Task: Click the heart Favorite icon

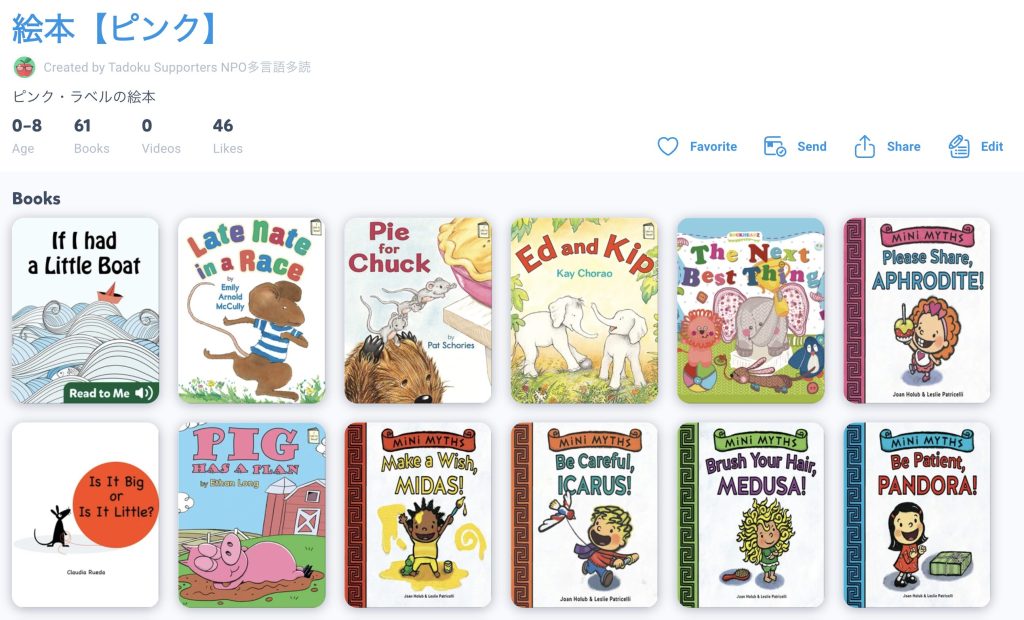Action: pos(667,146)
